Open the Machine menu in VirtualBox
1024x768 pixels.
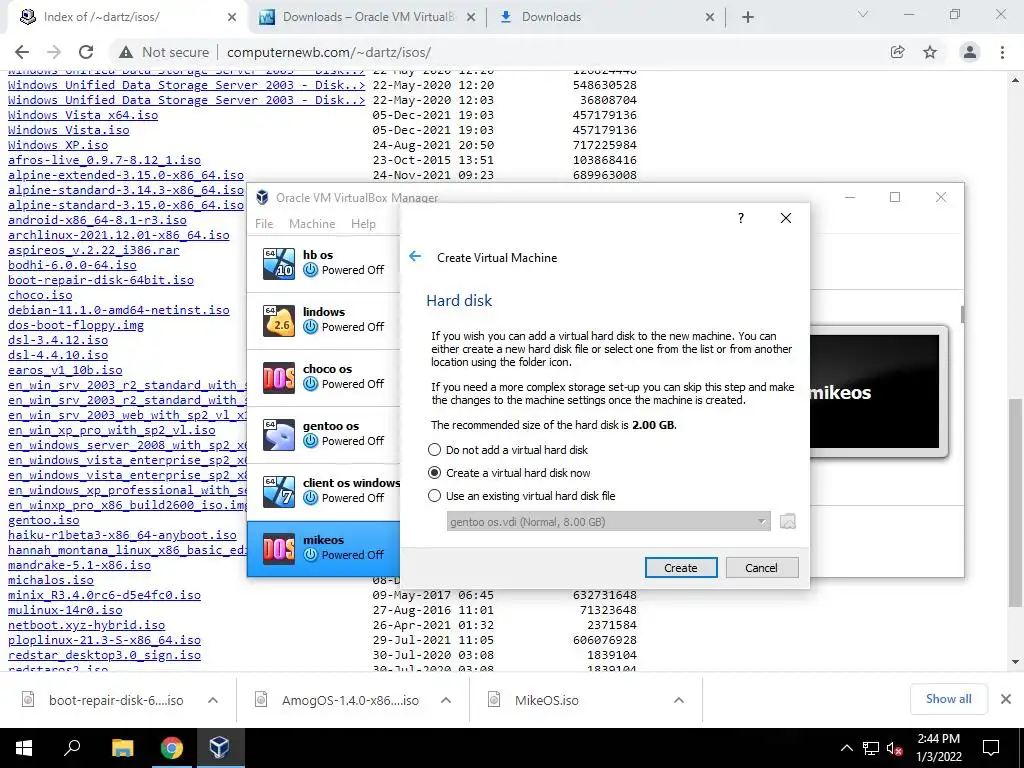point(312,223)
